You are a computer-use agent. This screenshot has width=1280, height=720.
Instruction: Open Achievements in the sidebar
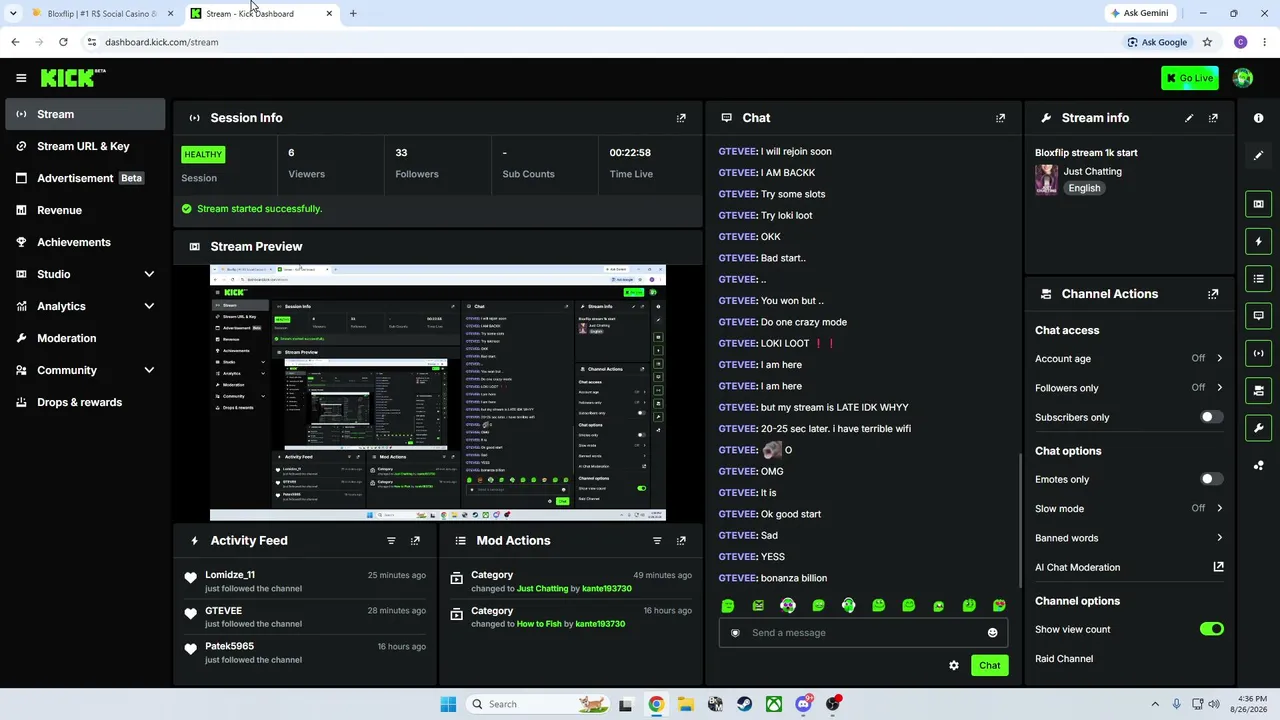click(x=85, y=242)
